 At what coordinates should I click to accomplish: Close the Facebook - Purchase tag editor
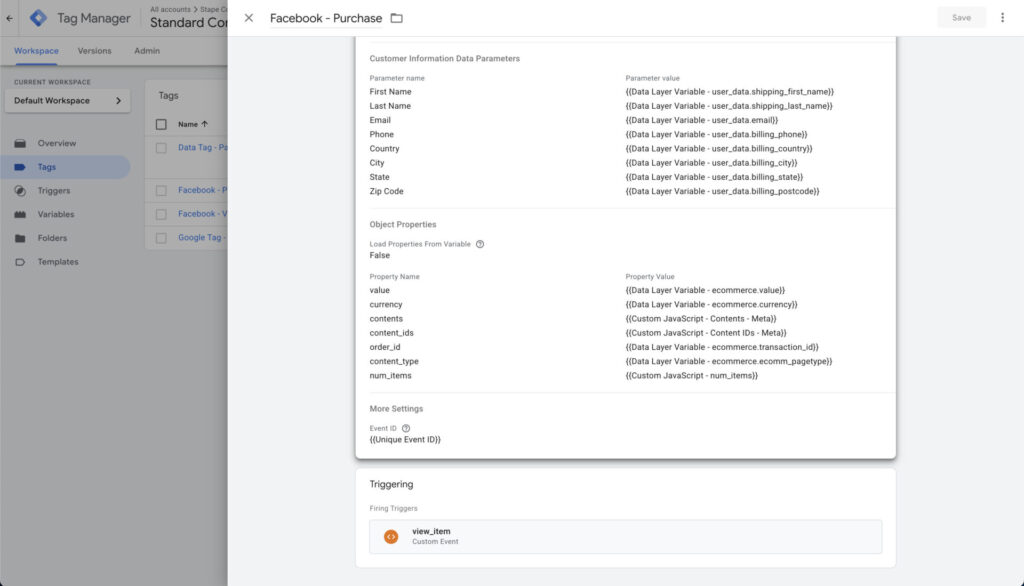click(249, 18)
